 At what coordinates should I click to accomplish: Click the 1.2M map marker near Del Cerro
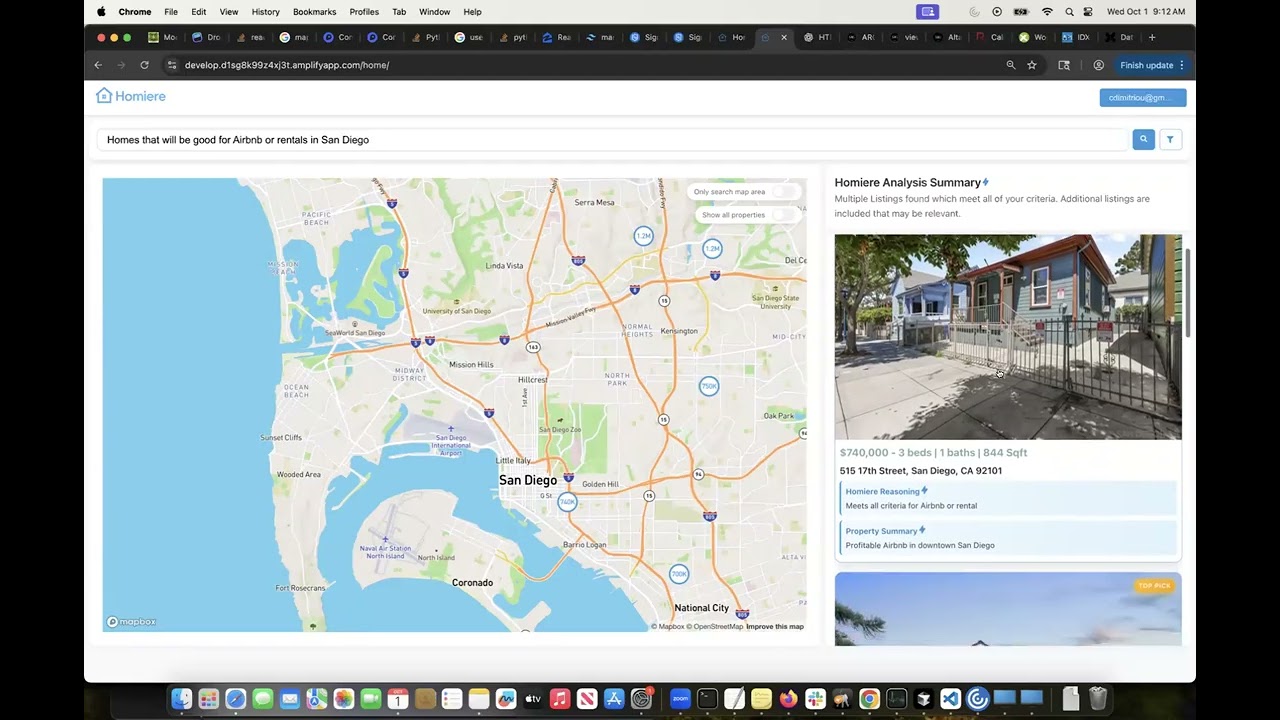pos(712,248)
